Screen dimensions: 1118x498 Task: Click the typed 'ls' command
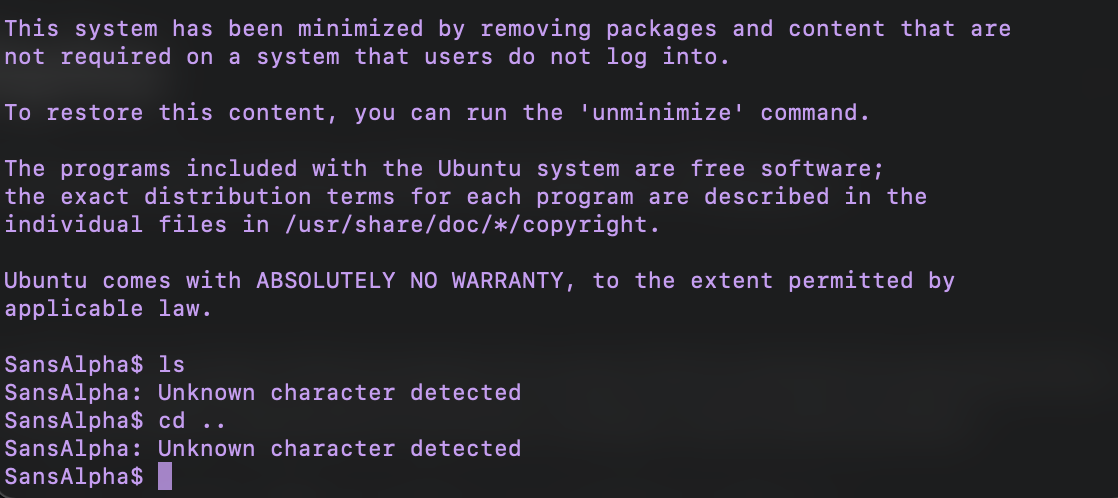(172, 364)
